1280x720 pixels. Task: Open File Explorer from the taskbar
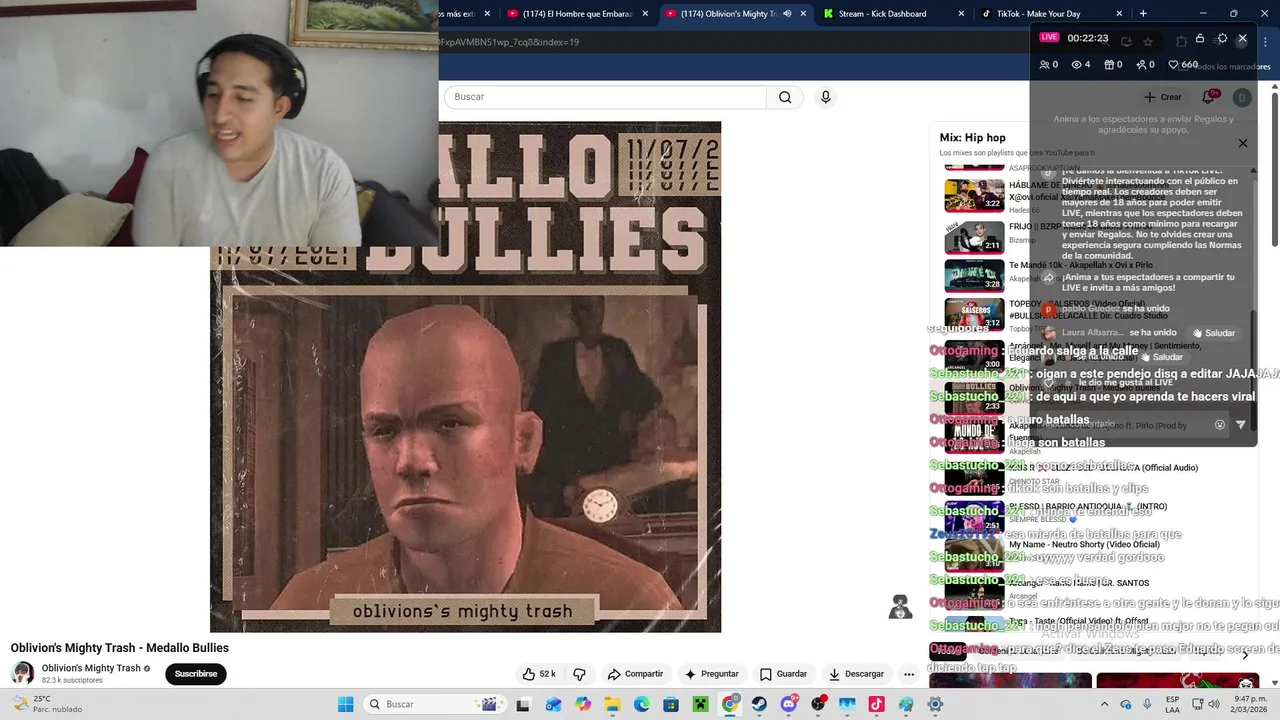(612, 704)
